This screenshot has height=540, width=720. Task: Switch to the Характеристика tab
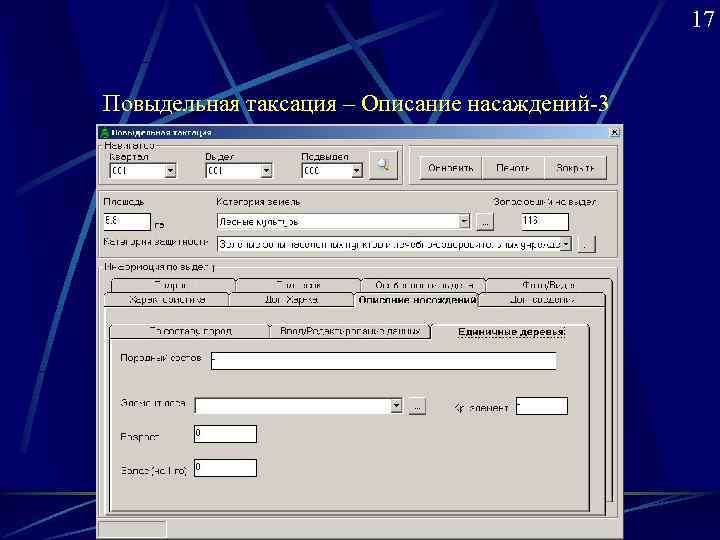coord(167,300)
